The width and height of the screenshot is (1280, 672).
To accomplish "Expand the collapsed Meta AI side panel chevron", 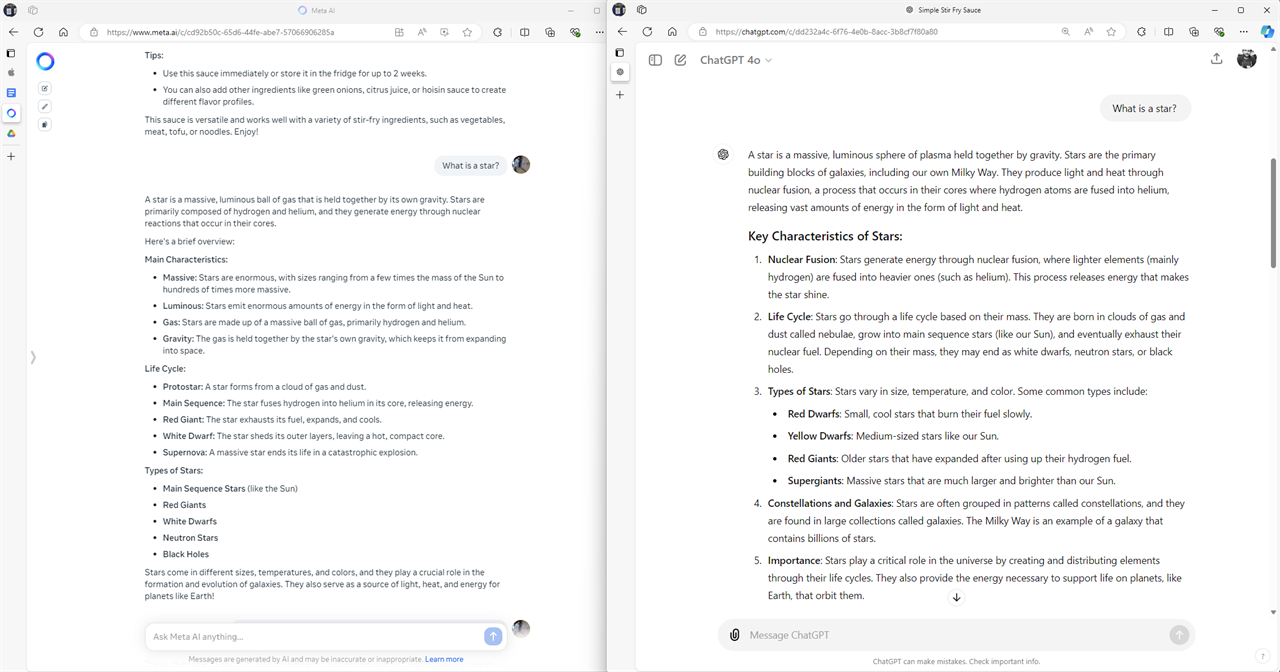I will click(33, 357).
